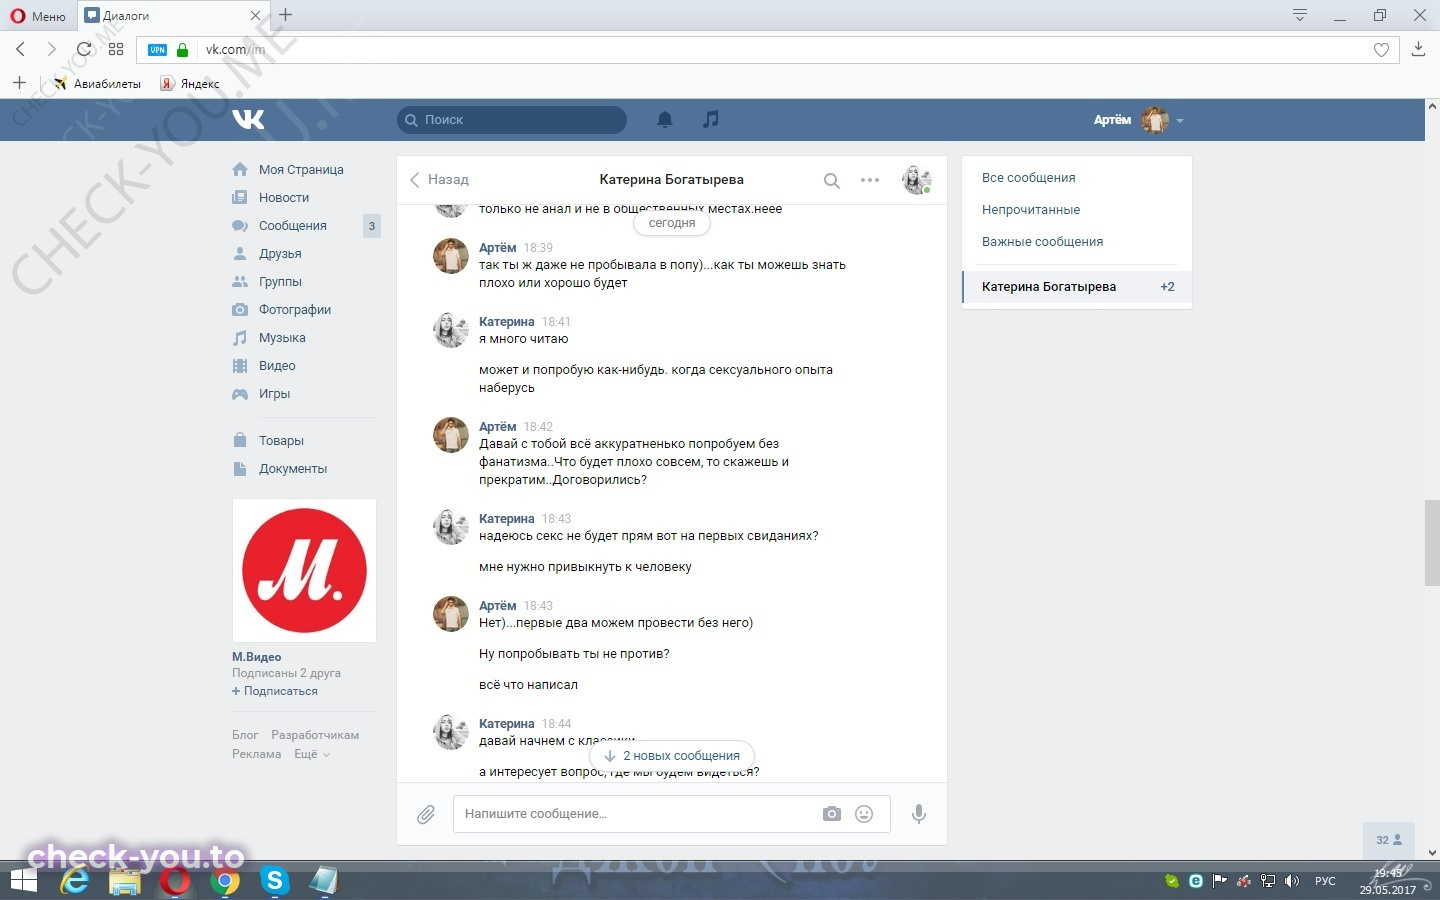Viewport: 1440px width, 900px height.
Task: Open Opera tab menu icon
Action: click(1300, 15)
